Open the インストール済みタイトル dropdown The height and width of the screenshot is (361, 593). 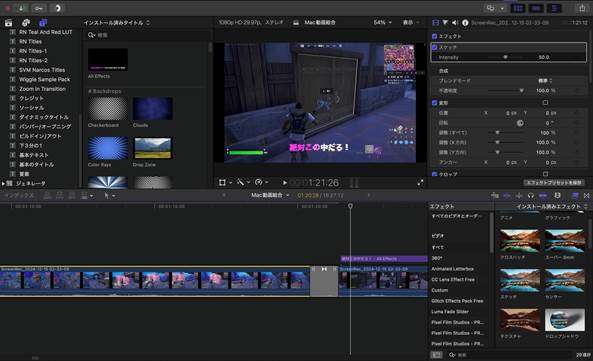coord(117,23)
